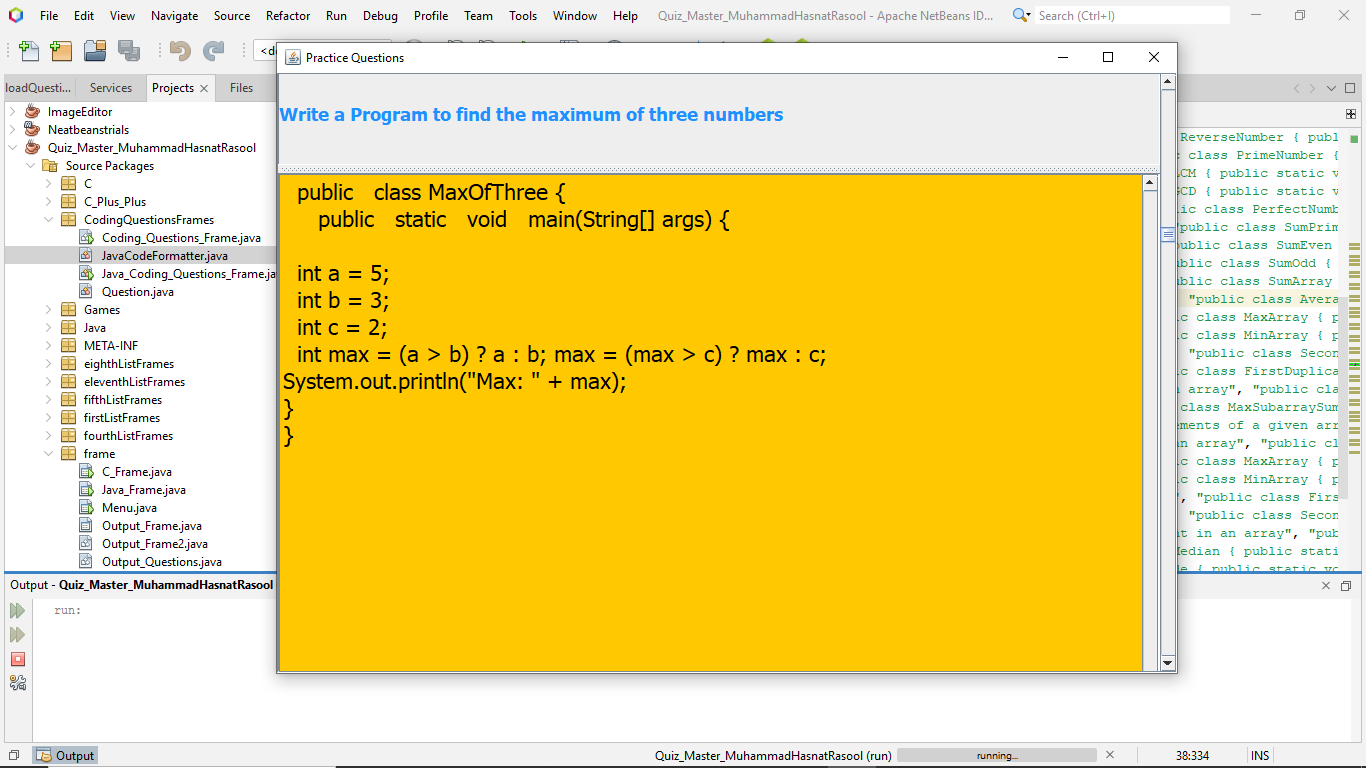Switch to the Services tab

(111, 88)
